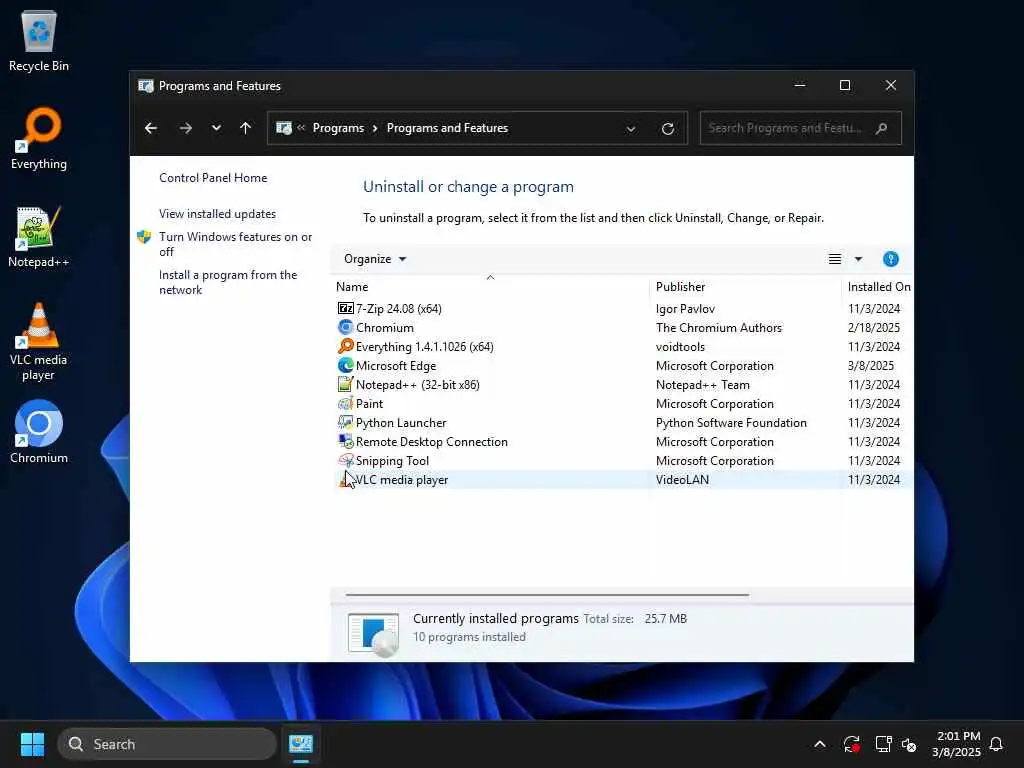The height and width of the screenshot is (768, 1024).
Task: Expand the address bar history dropdown
Action: (631, 129)
